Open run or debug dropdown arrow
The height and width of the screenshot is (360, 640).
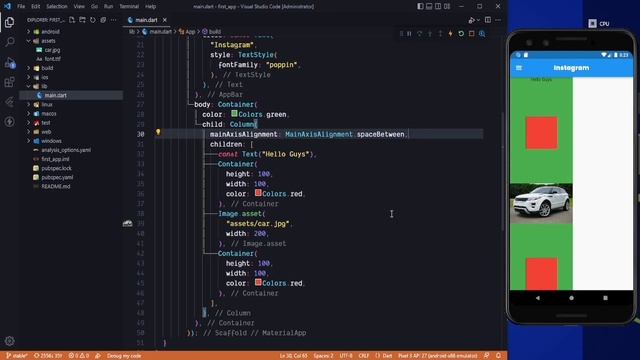pos(478,20)
